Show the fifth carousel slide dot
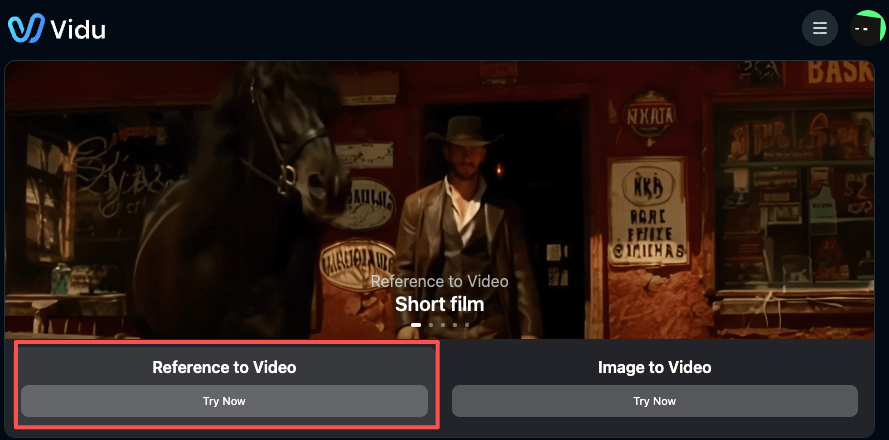 coord(466,325)
